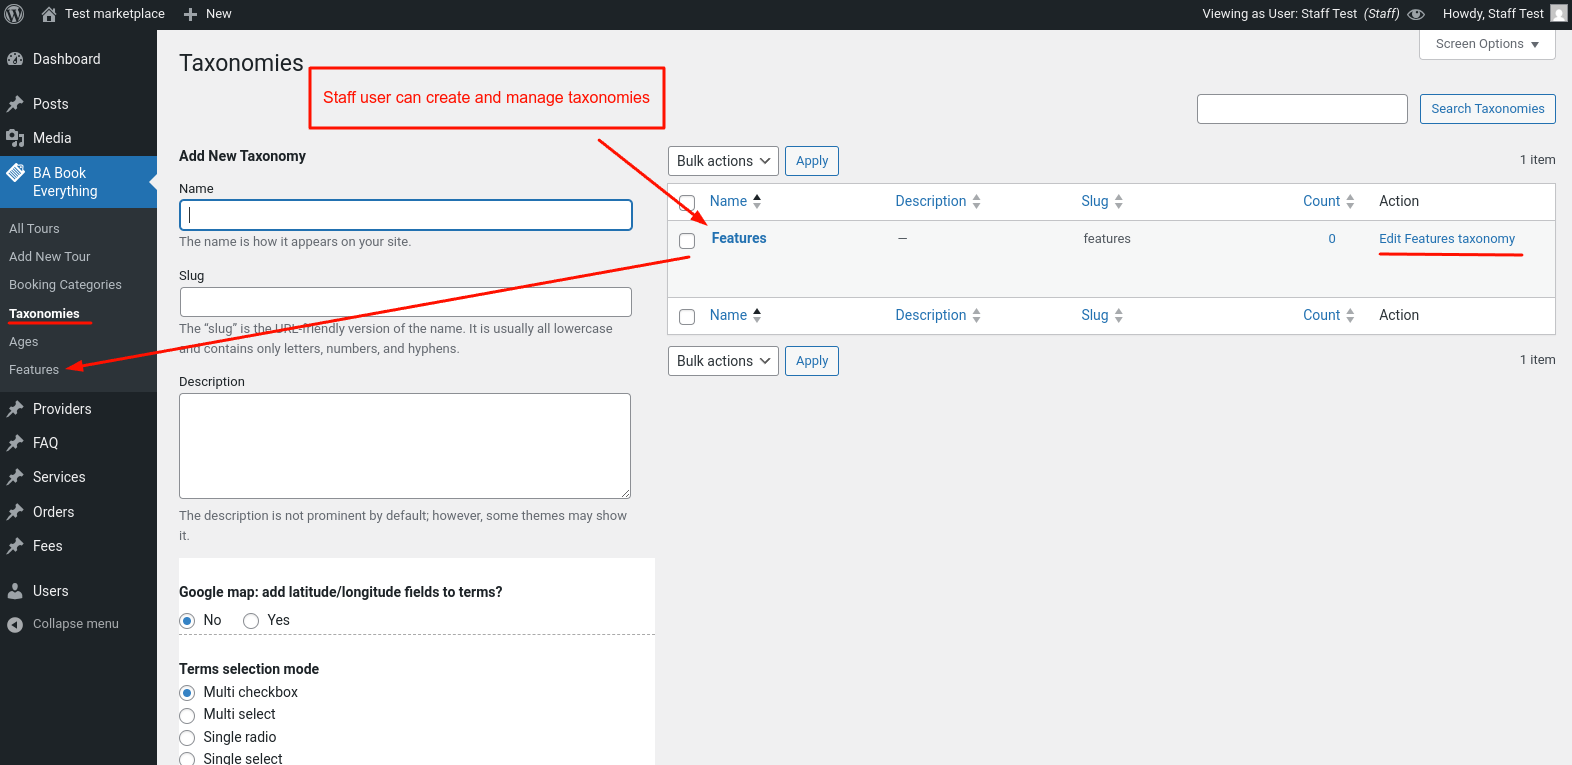The height and width of the screenshot is (765, 1572).
Task: Choose the Multi select radio option
Action: pos(187,715)
